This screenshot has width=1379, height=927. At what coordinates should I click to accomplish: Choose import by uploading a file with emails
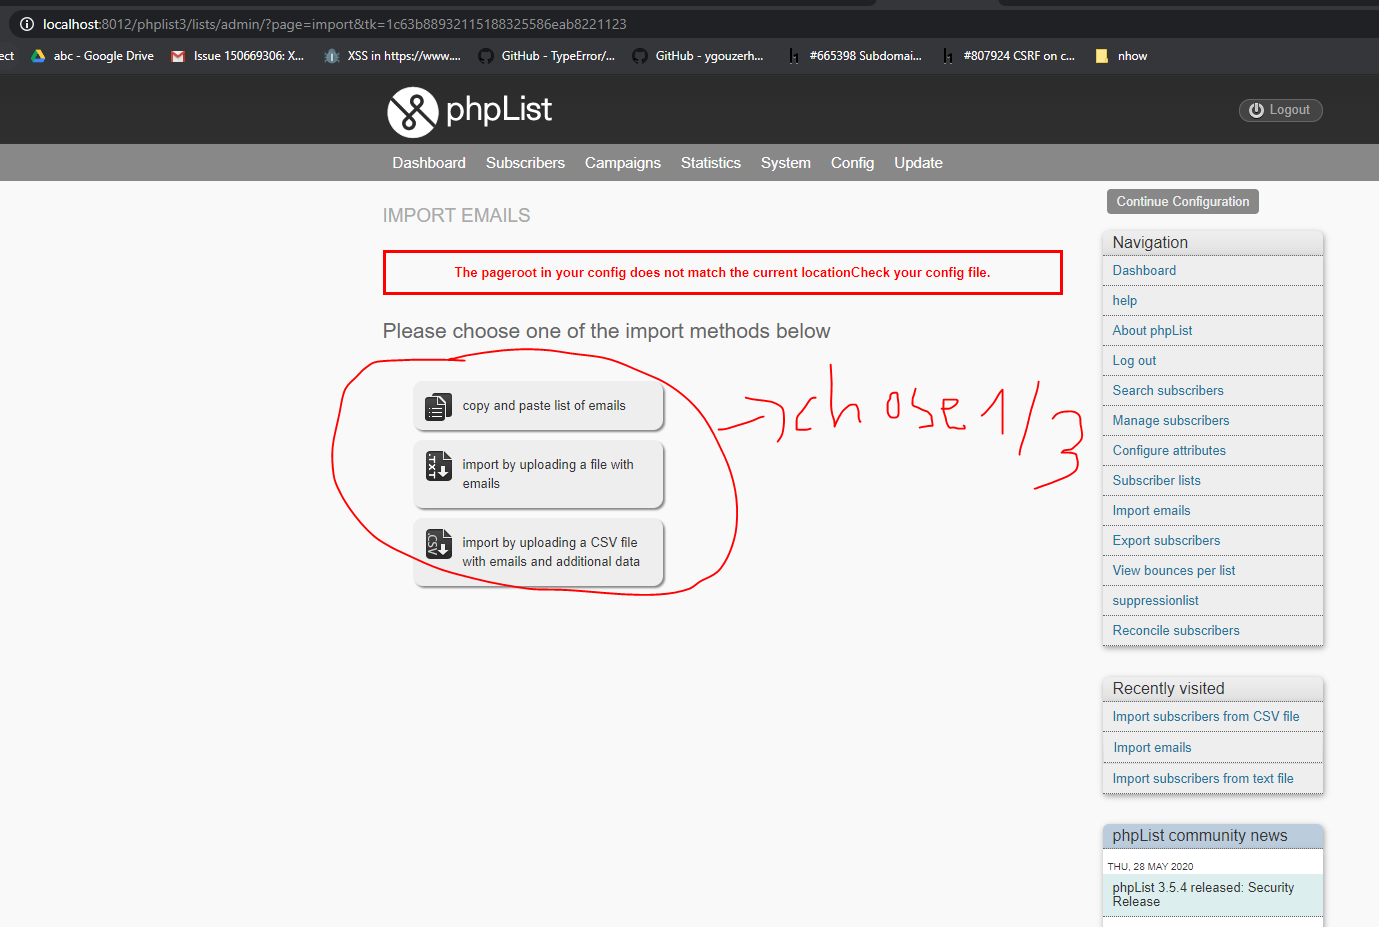[x=539, y=474]
